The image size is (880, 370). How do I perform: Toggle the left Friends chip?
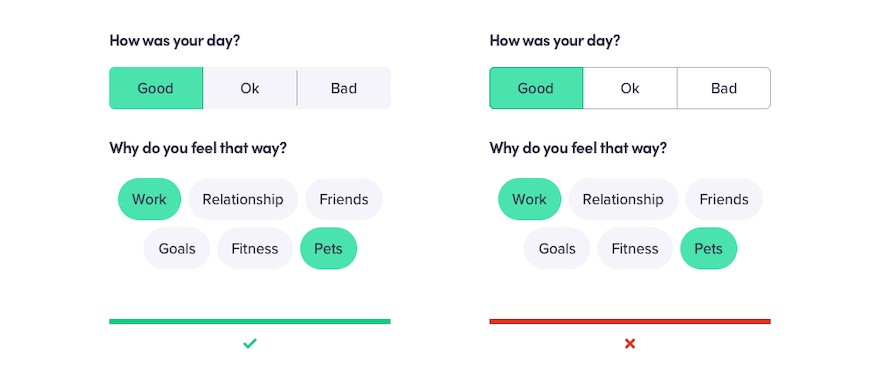click(x=344, y=199)
